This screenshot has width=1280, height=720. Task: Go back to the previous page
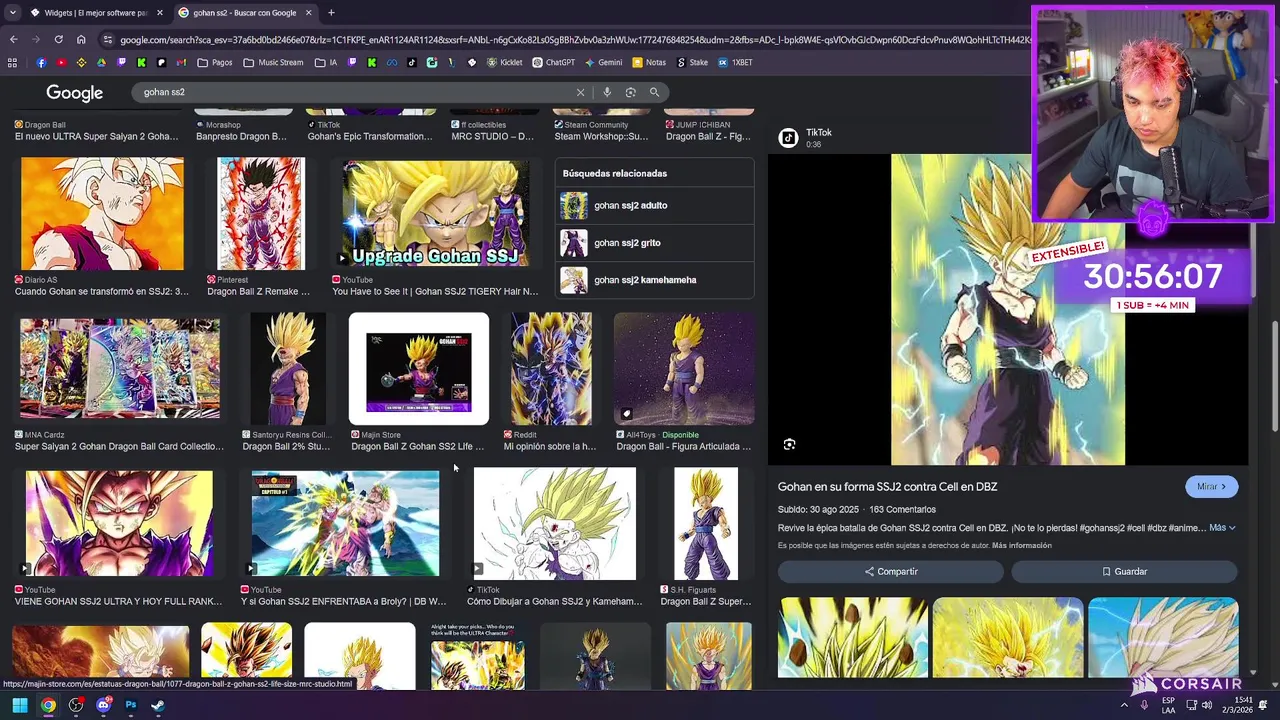[x=13, y=39]
